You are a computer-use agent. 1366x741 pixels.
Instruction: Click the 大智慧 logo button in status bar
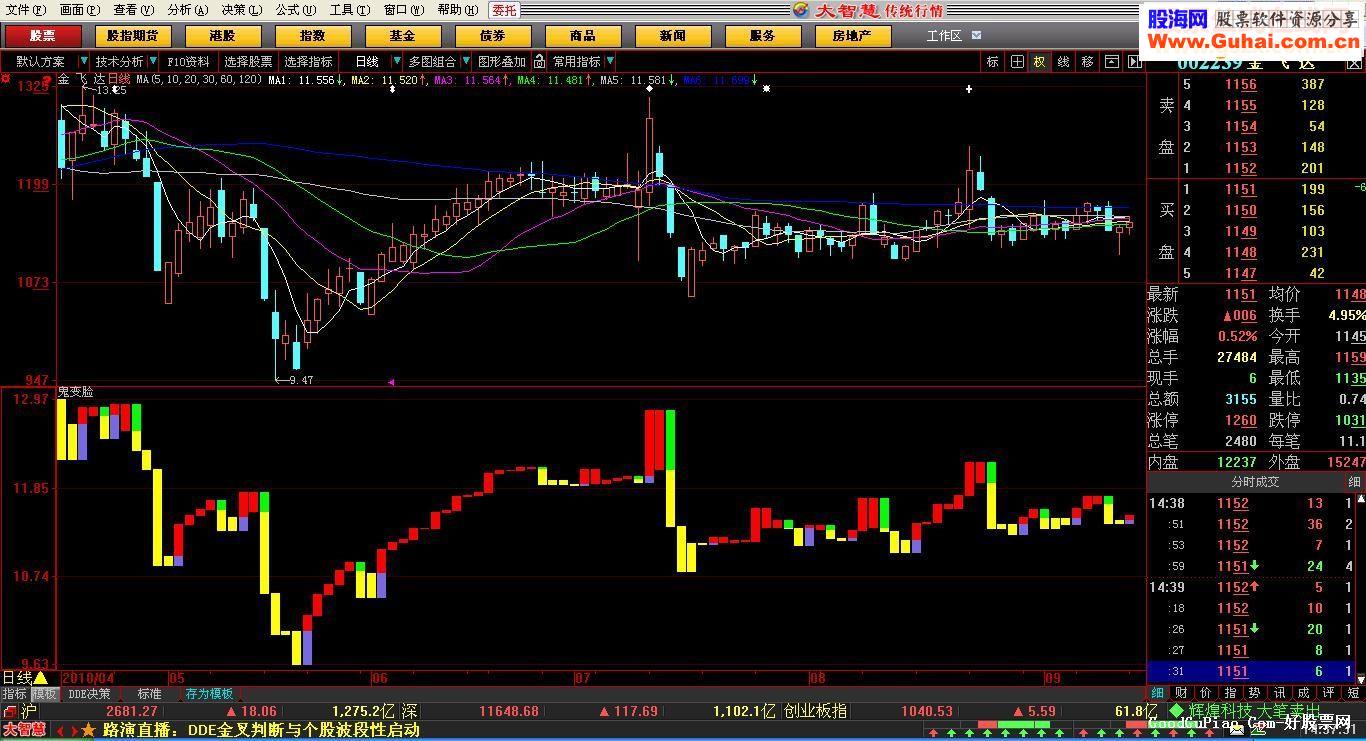pyautogui.click(x=24, y=730)
